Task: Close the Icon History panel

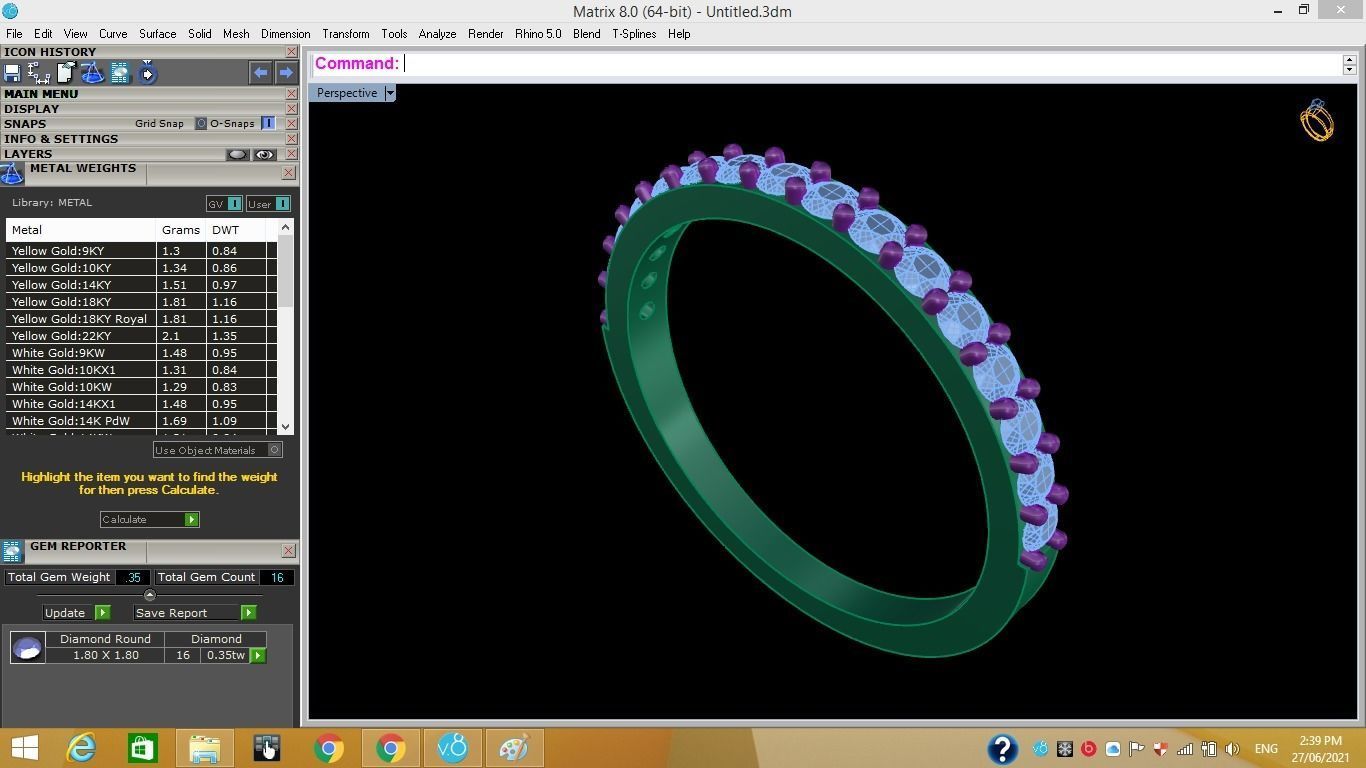Action: click(291, 52)
